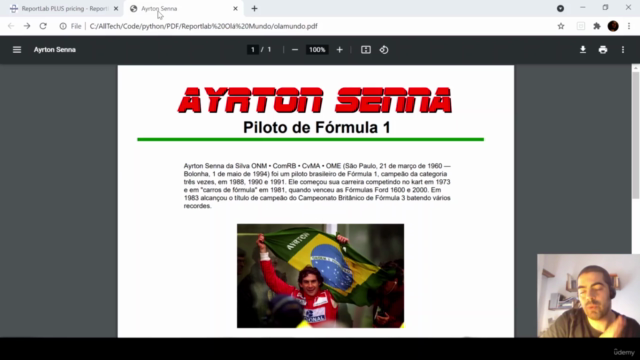Go back in browser history
Image resolution: width=640 pixels, height=360 pixels.
11,26
